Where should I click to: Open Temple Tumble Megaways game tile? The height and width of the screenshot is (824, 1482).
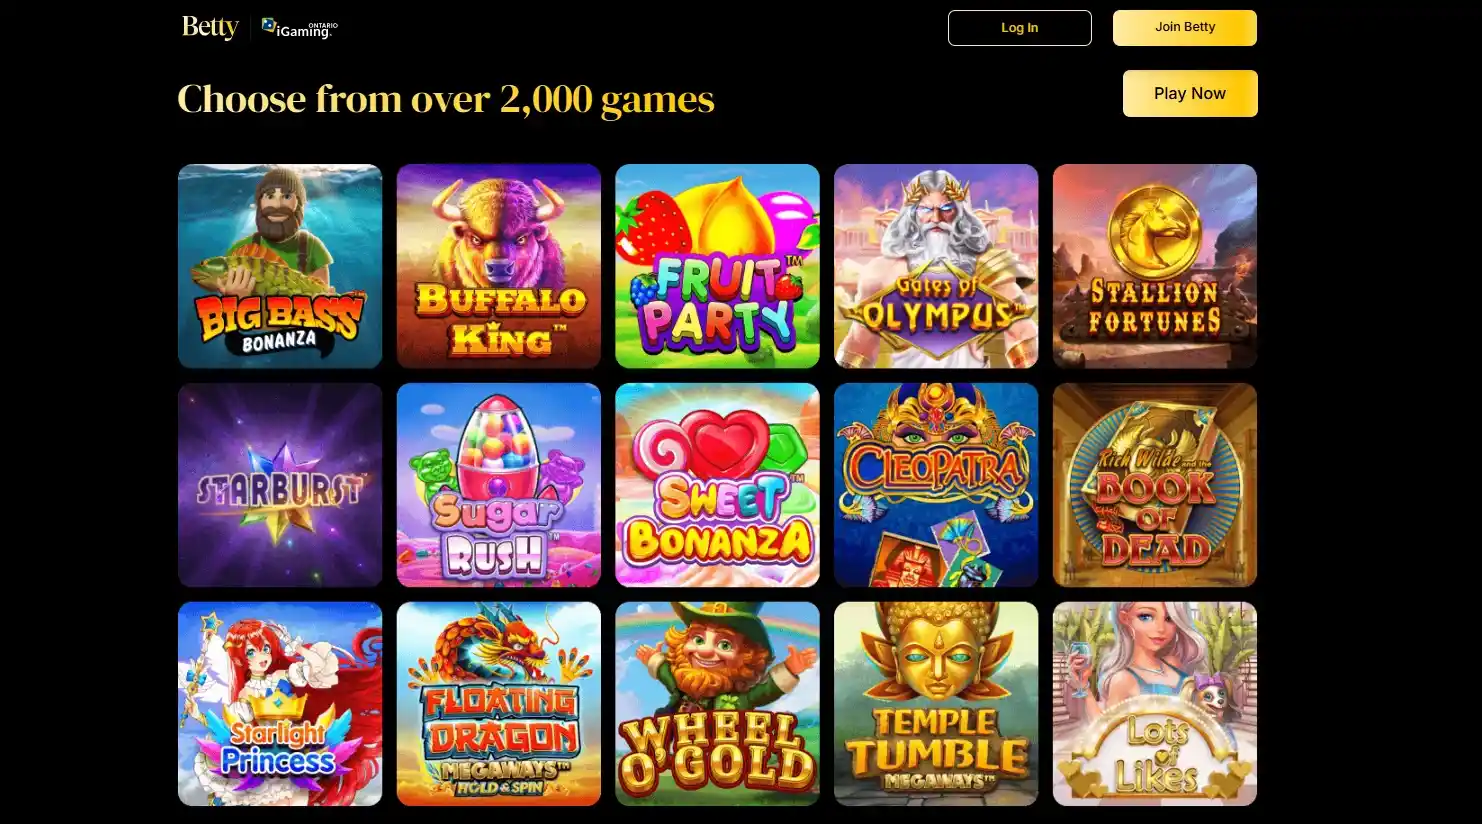coord(936,704)
